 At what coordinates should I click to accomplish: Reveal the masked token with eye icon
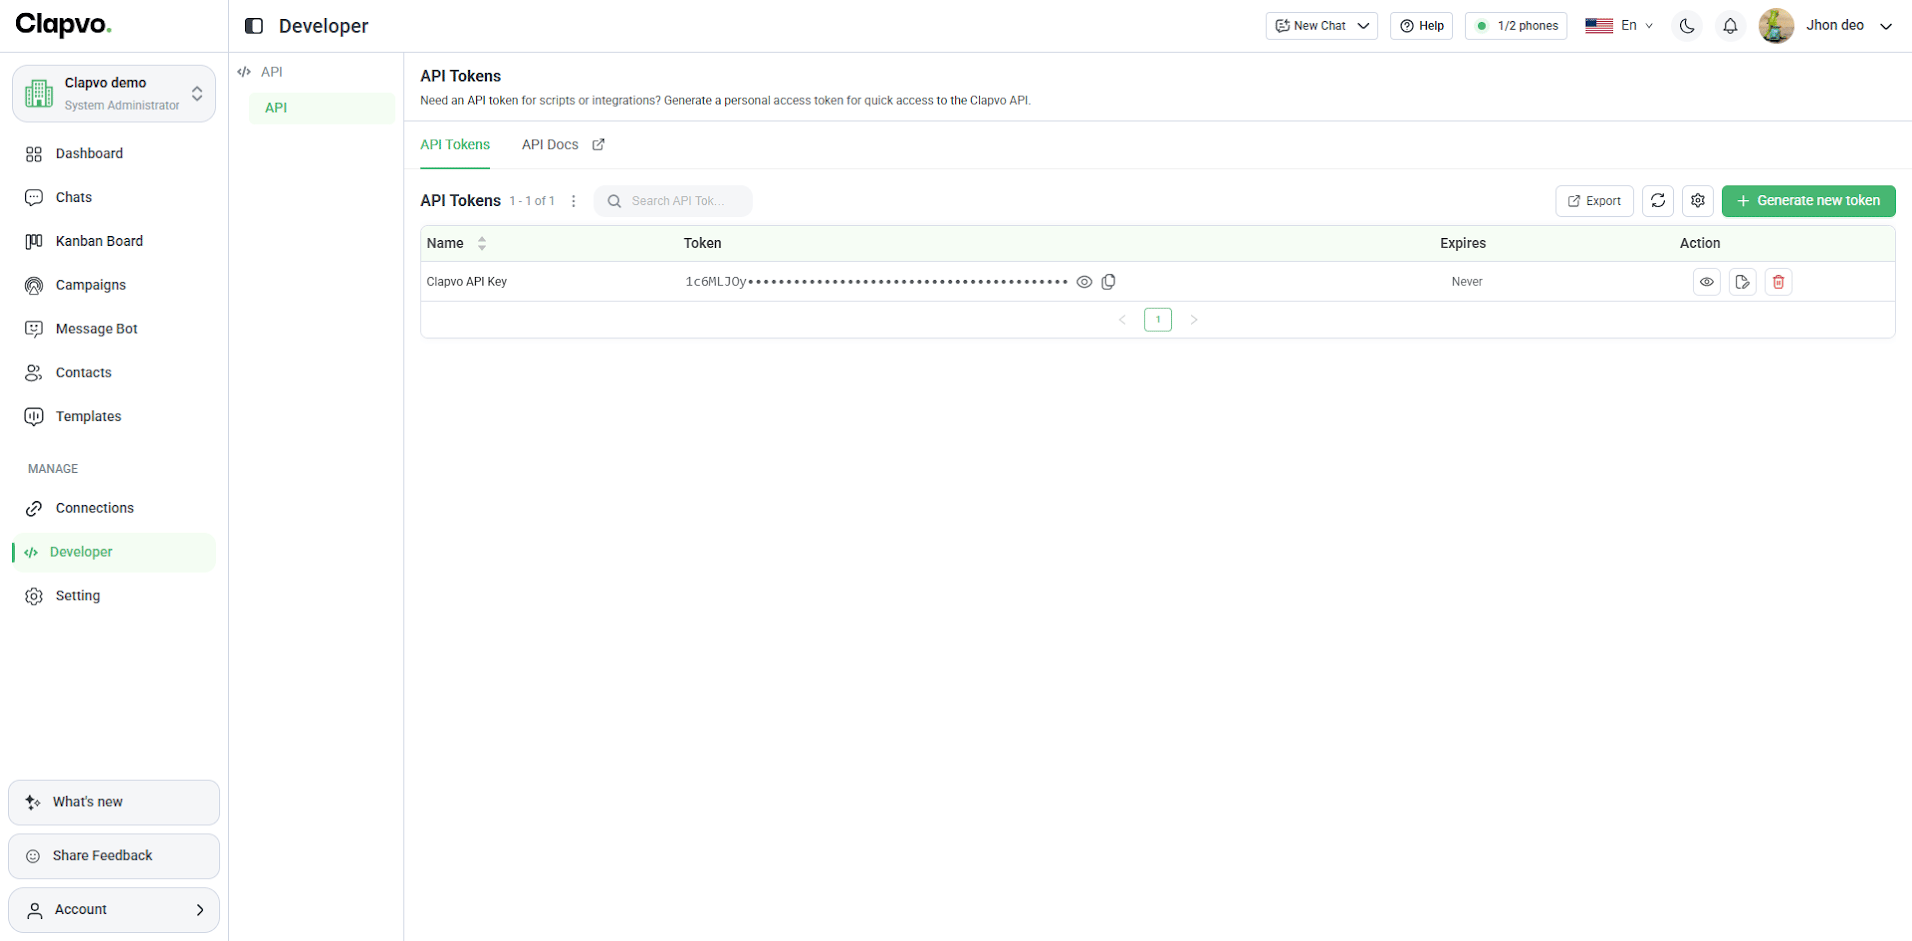[1084, 282]
